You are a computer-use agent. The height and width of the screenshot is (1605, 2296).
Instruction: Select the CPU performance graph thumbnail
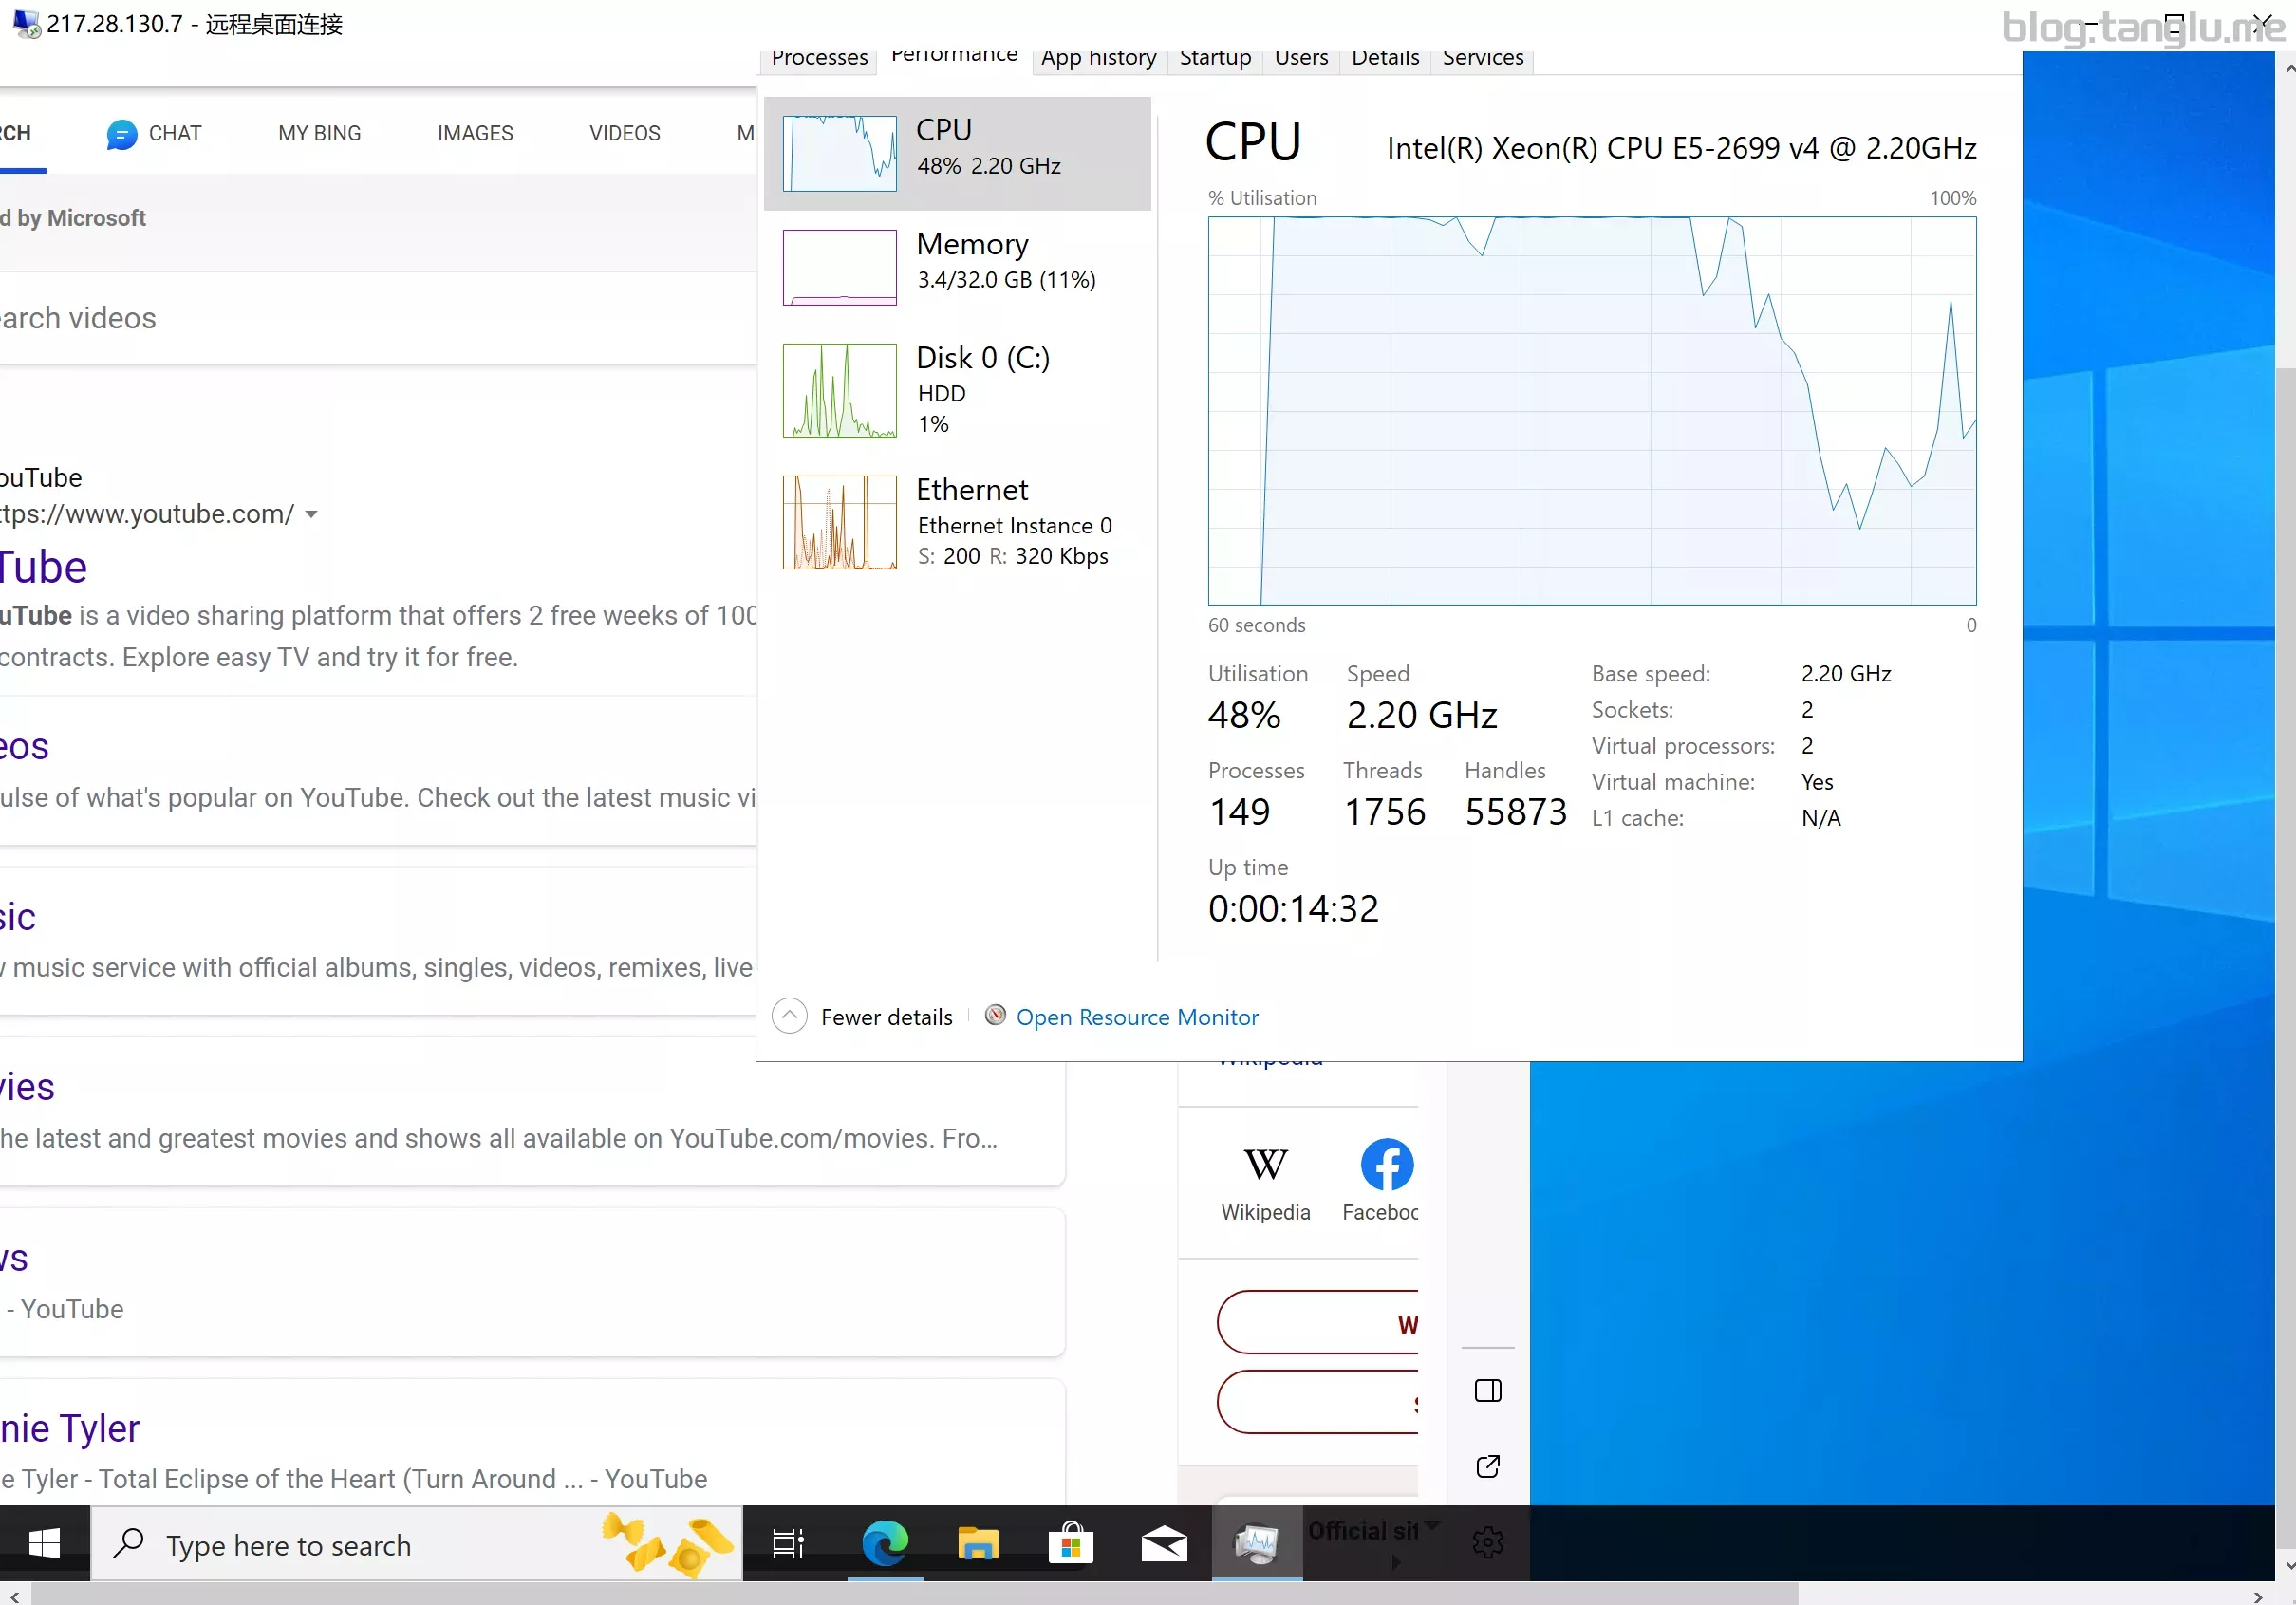tap(839, 153)
